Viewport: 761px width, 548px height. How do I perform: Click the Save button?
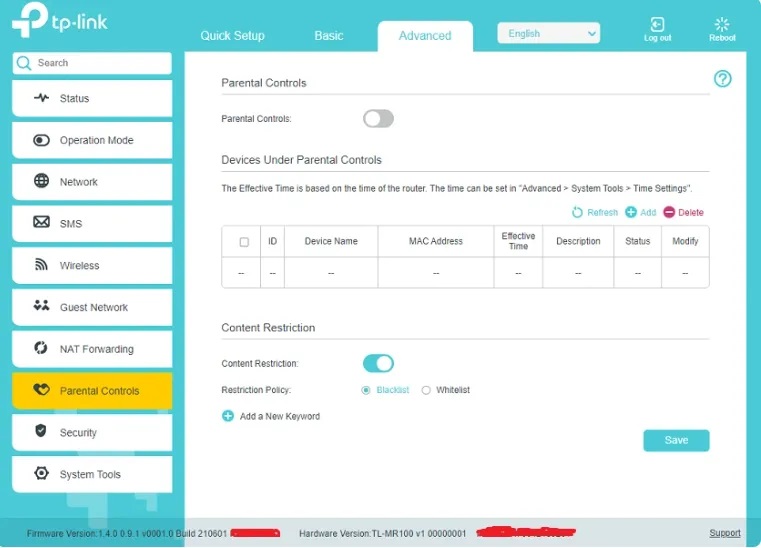coord(676,440)
